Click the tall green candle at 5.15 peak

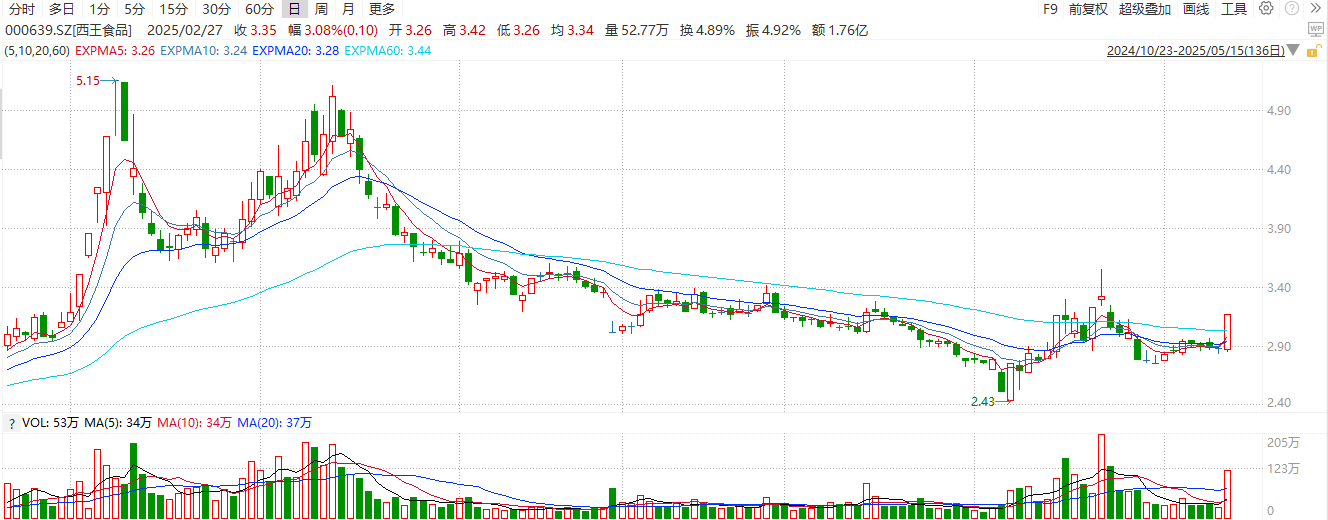click(x=124, y=110)
